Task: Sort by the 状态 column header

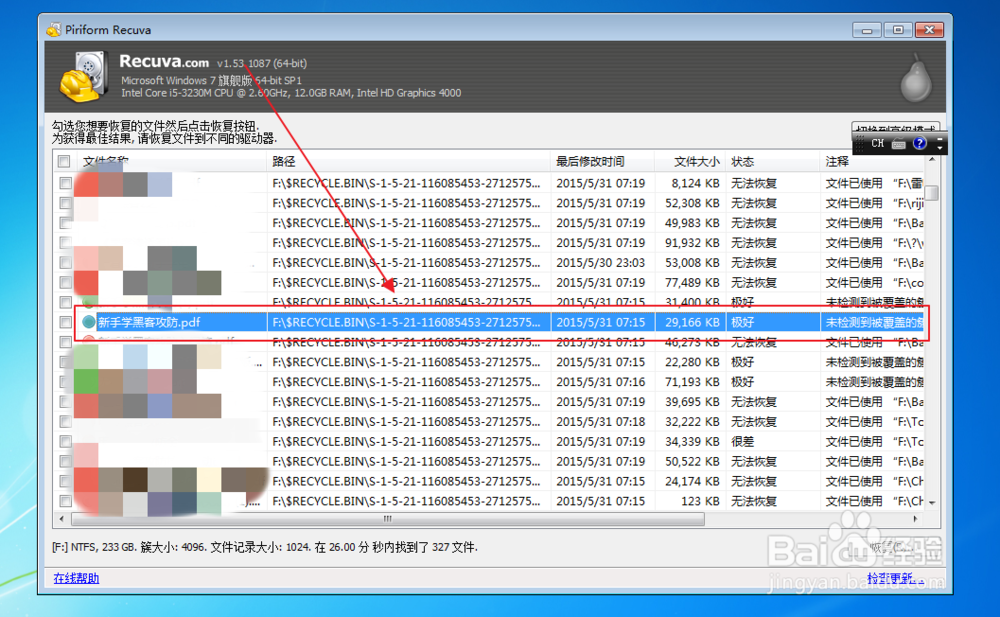Action: tap(773, 161)
